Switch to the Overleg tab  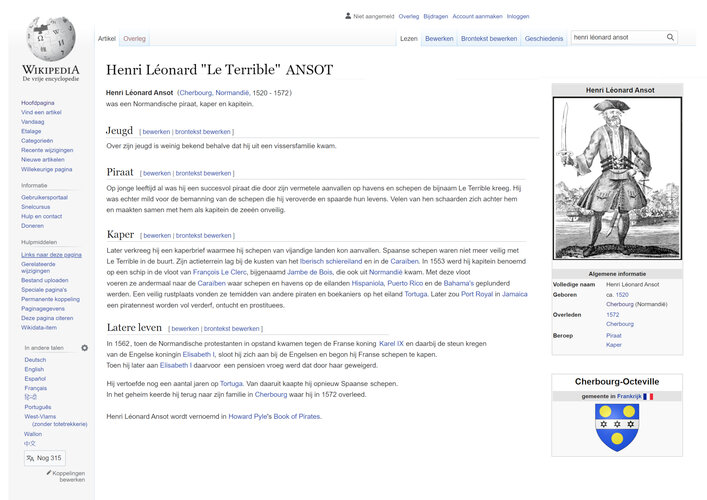coord(134,39)
